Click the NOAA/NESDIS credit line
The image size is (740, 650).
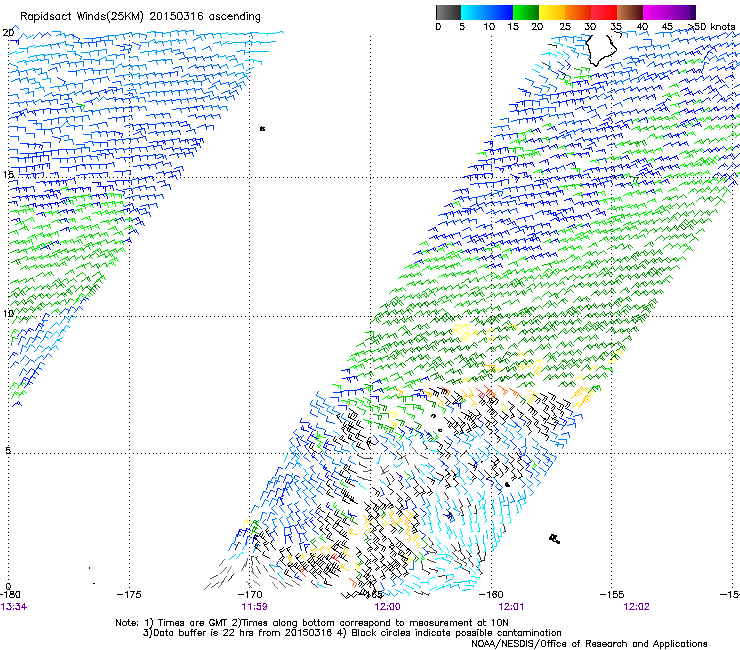pyautogui.click(x=589, y=644)
